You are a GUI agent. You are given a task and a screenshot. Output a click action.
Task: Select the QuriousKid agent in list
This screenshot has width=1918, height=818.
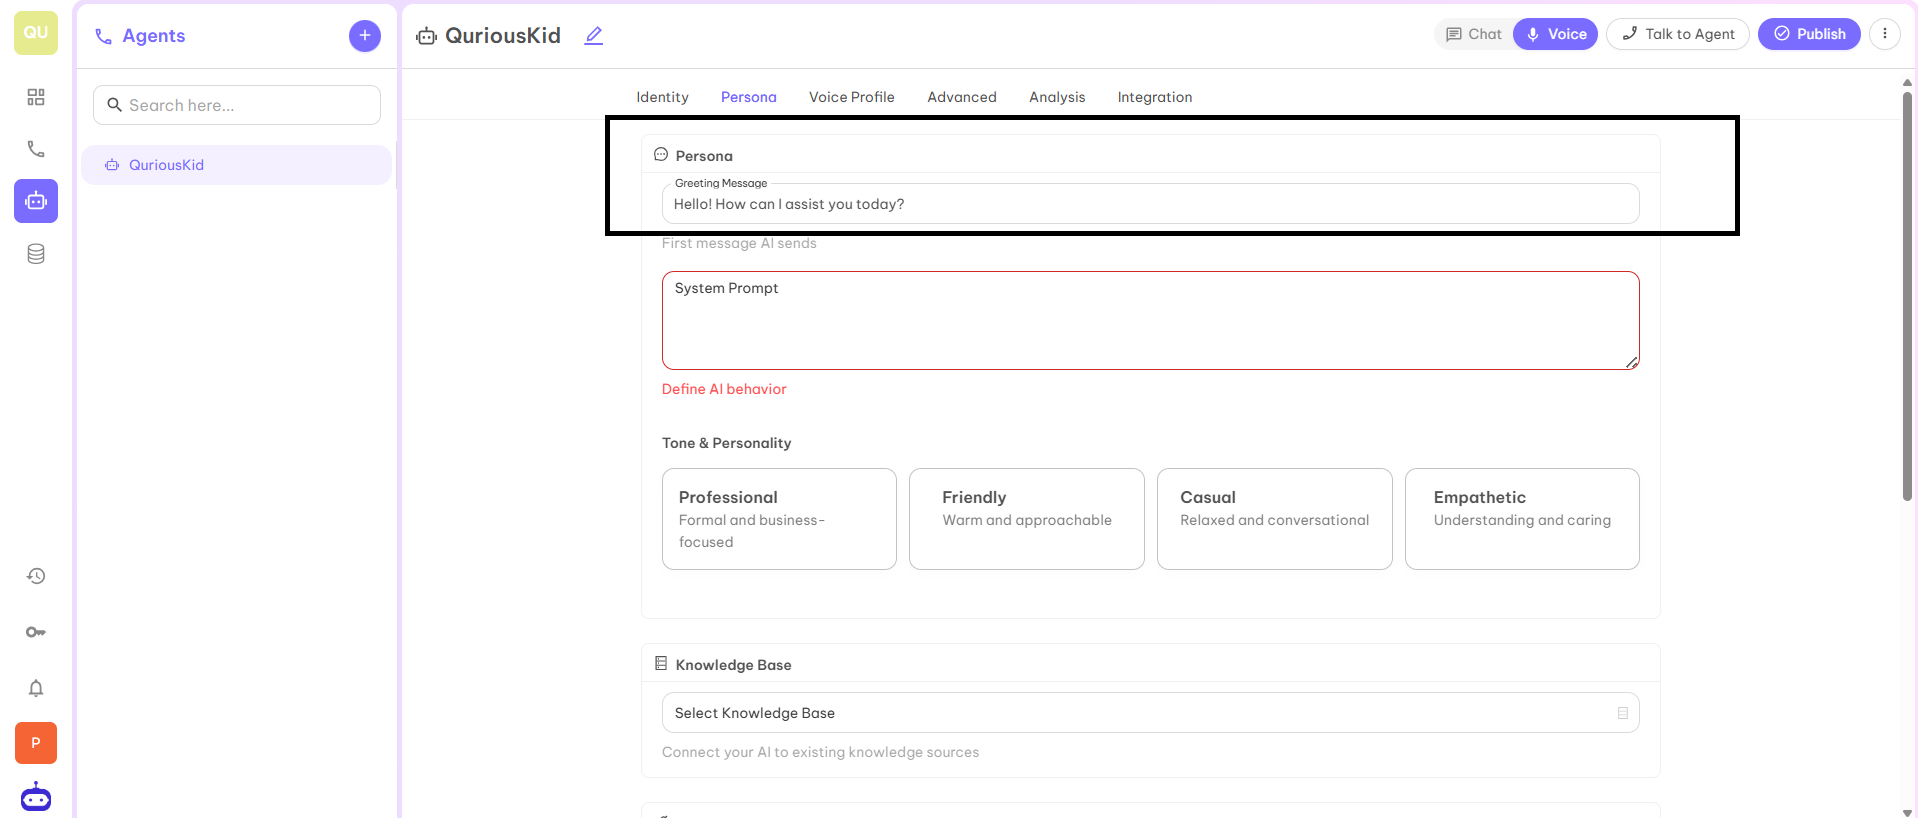(236, 165)
